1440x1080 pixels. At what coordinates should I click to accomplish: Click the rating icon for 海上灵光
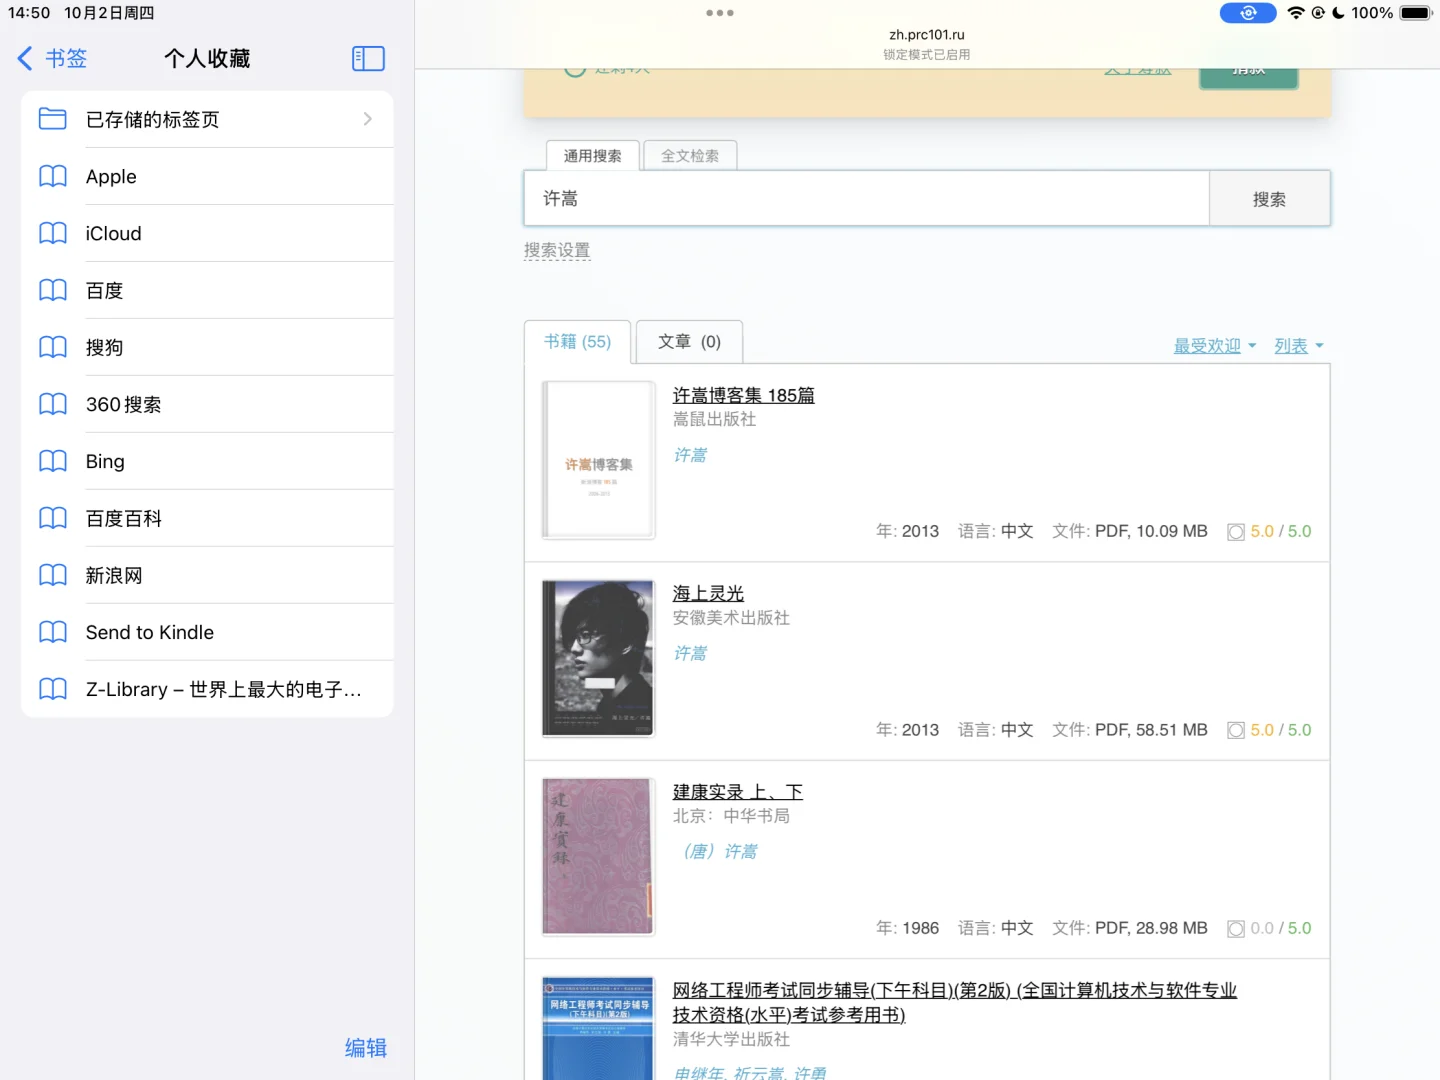pyautogui.click(x=1236, y=730)
